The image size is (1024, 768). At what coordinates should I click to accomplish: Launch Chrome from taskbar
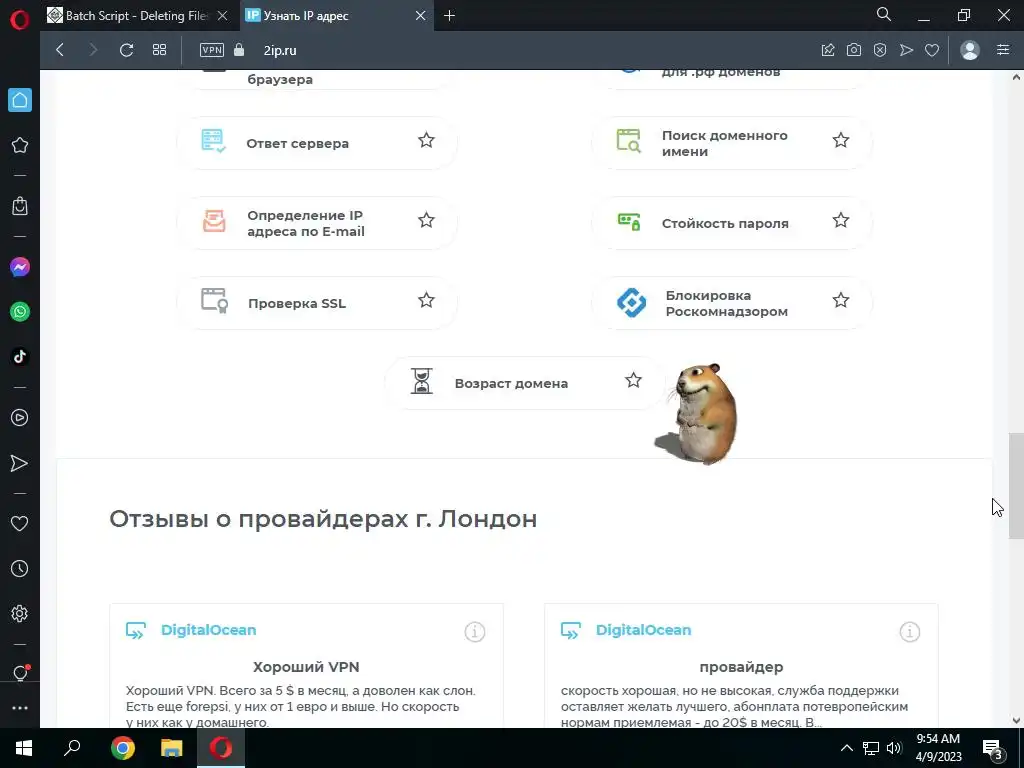122,748
